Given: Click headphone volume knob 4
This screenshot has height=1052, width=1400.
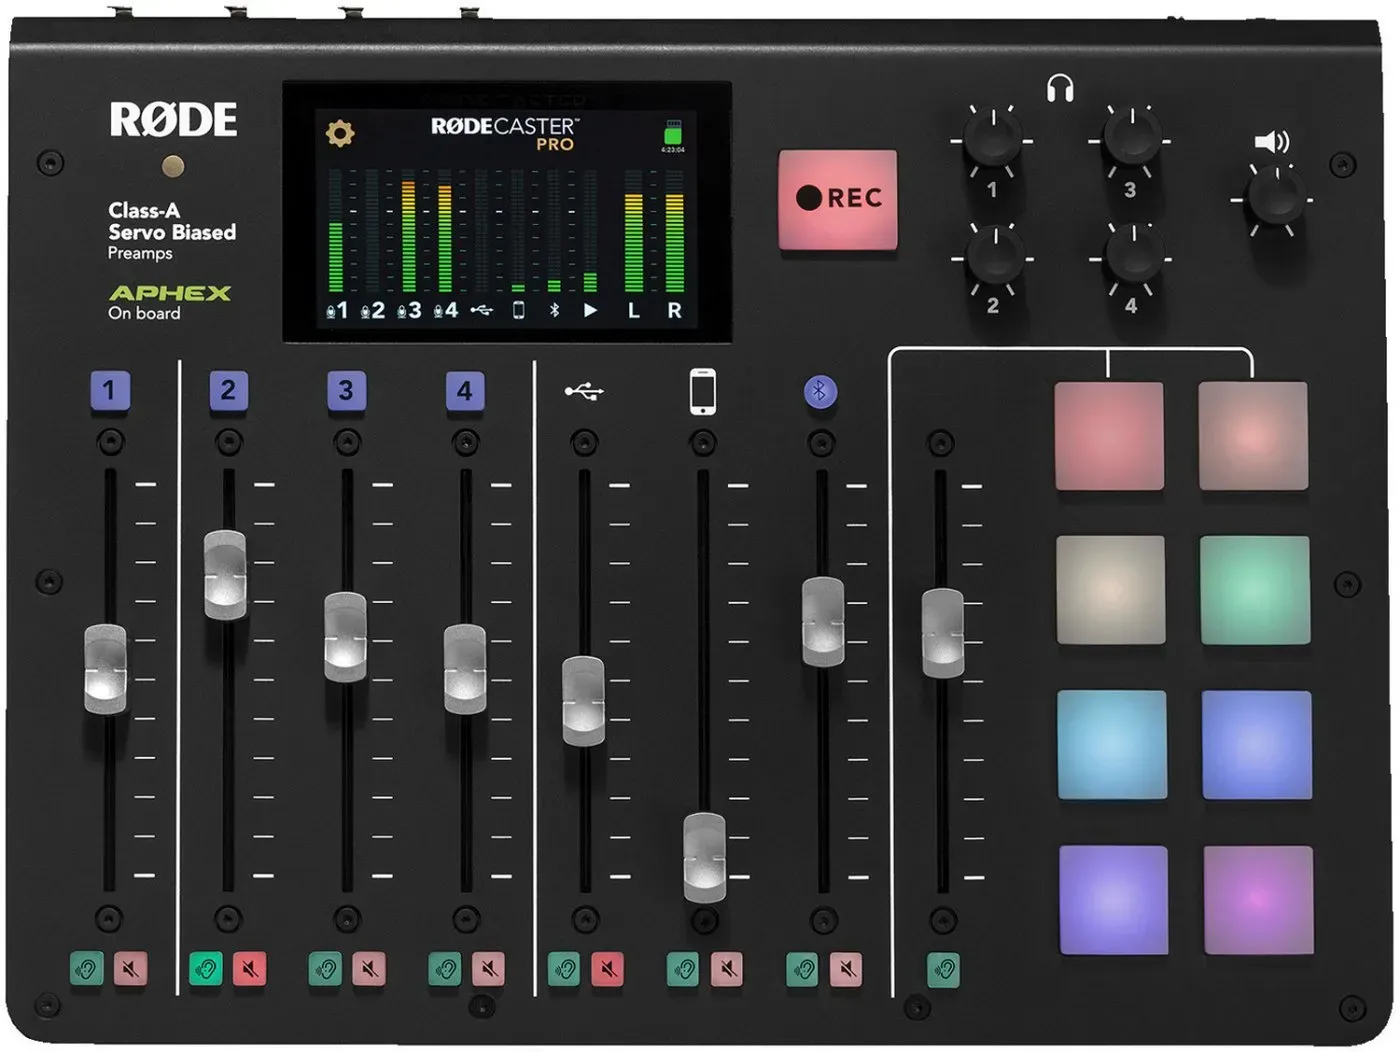Looking at the screenshot, I should pos(1134,255).
